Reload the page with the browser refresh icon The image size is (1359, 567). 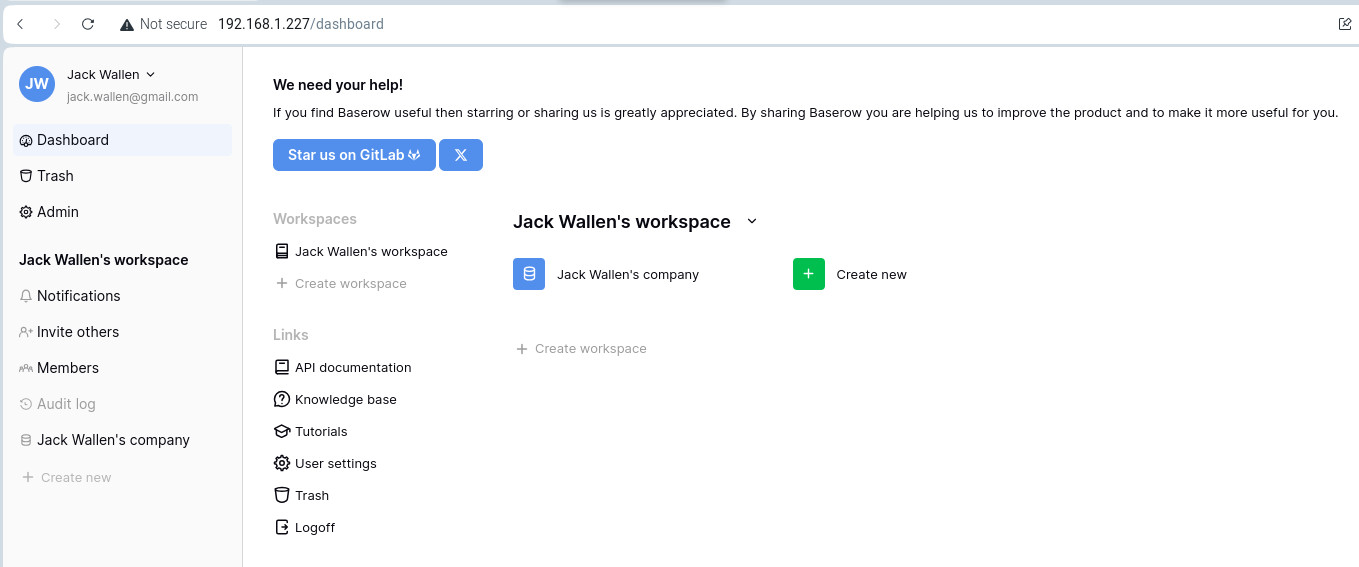pos(88,24)
